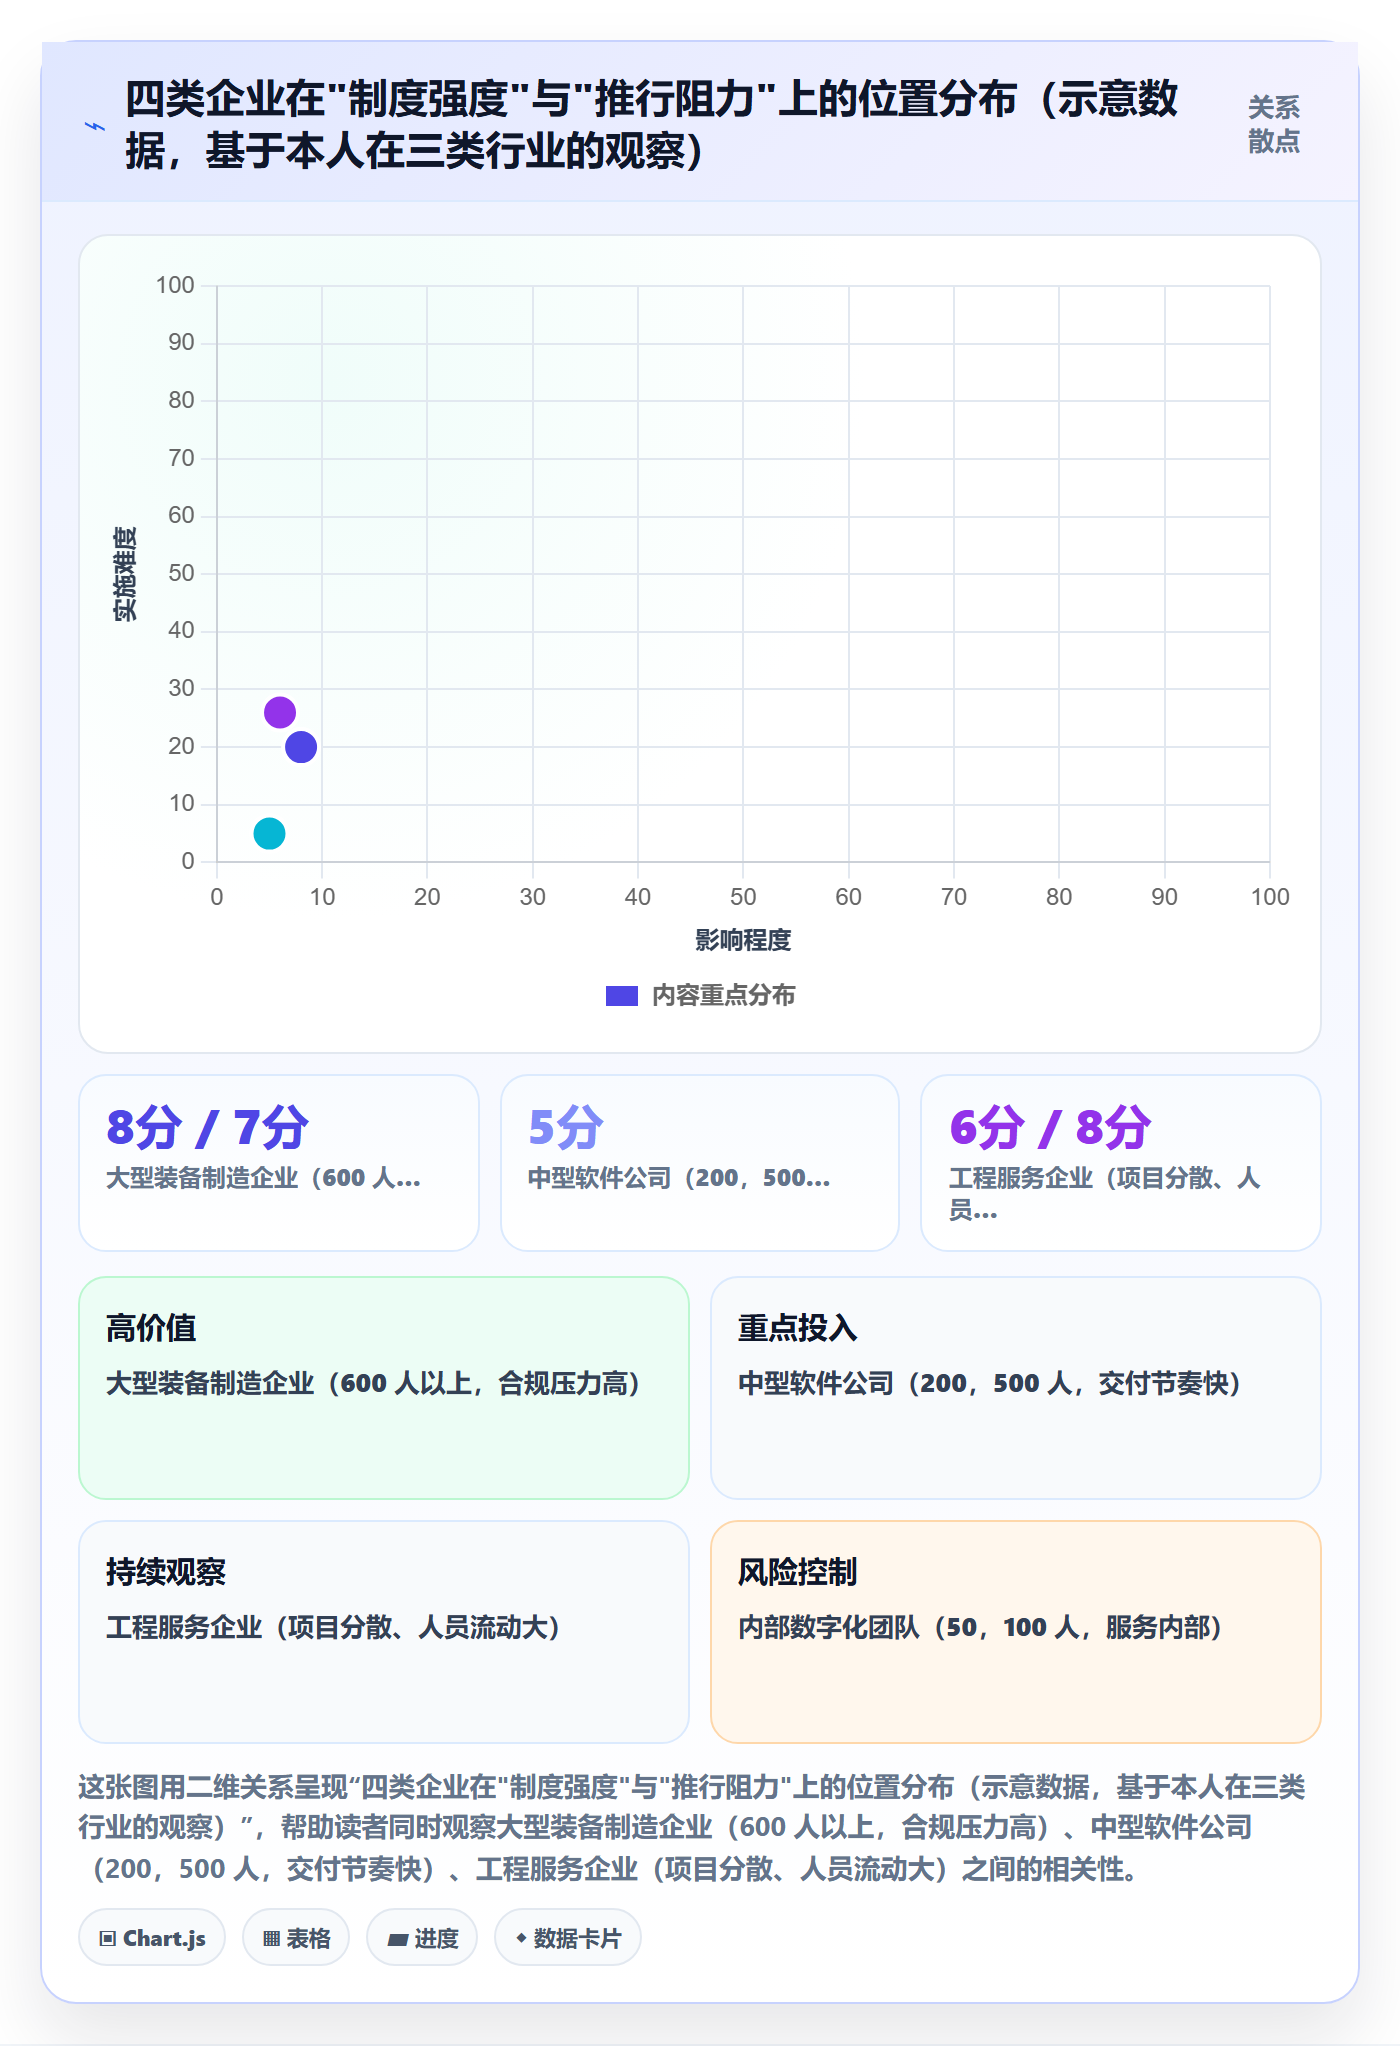The image size is (1400, 2046).
Task: Click the Chart.js tag chip
Action: 152,1938
